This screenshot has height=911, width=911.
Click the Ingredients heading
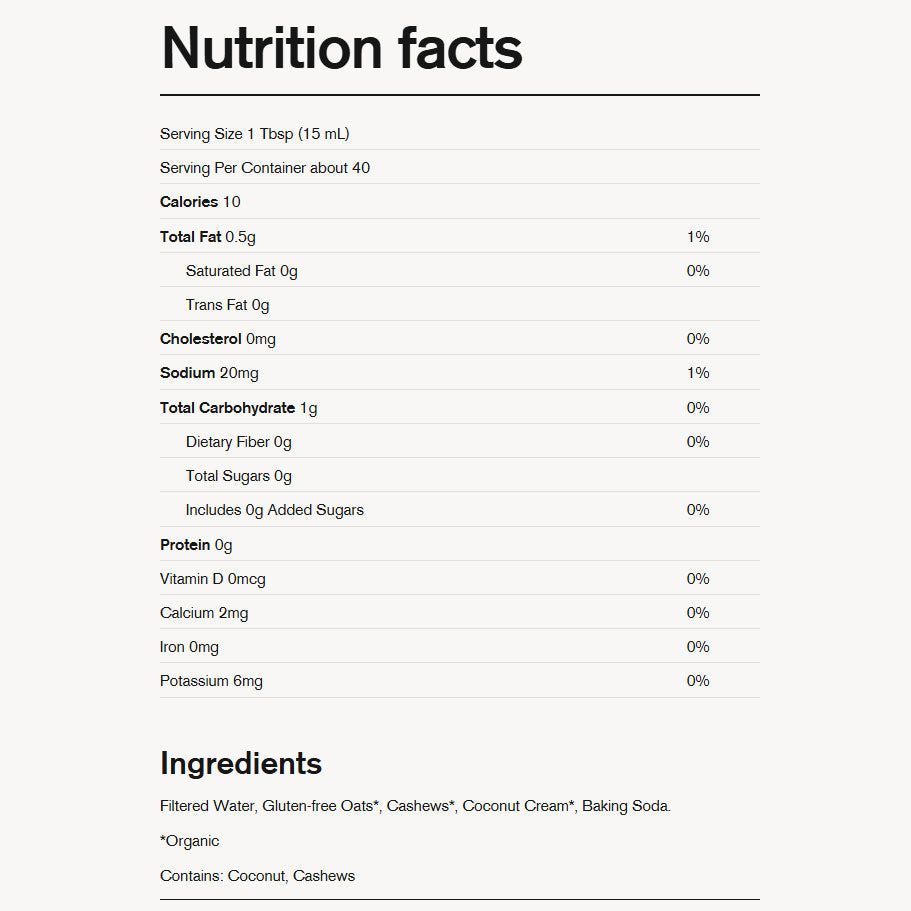click(241, 763)
